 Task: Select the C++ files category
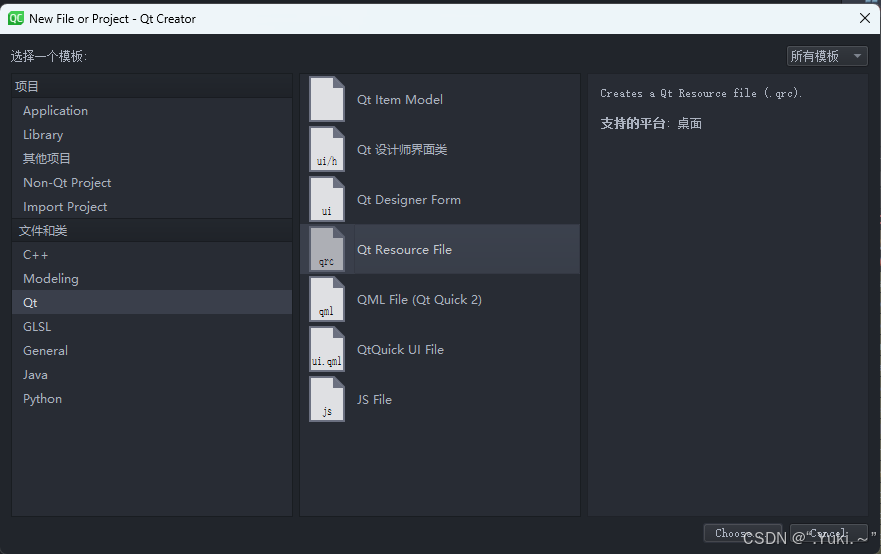pyautogui.click(x=152, y=255)
